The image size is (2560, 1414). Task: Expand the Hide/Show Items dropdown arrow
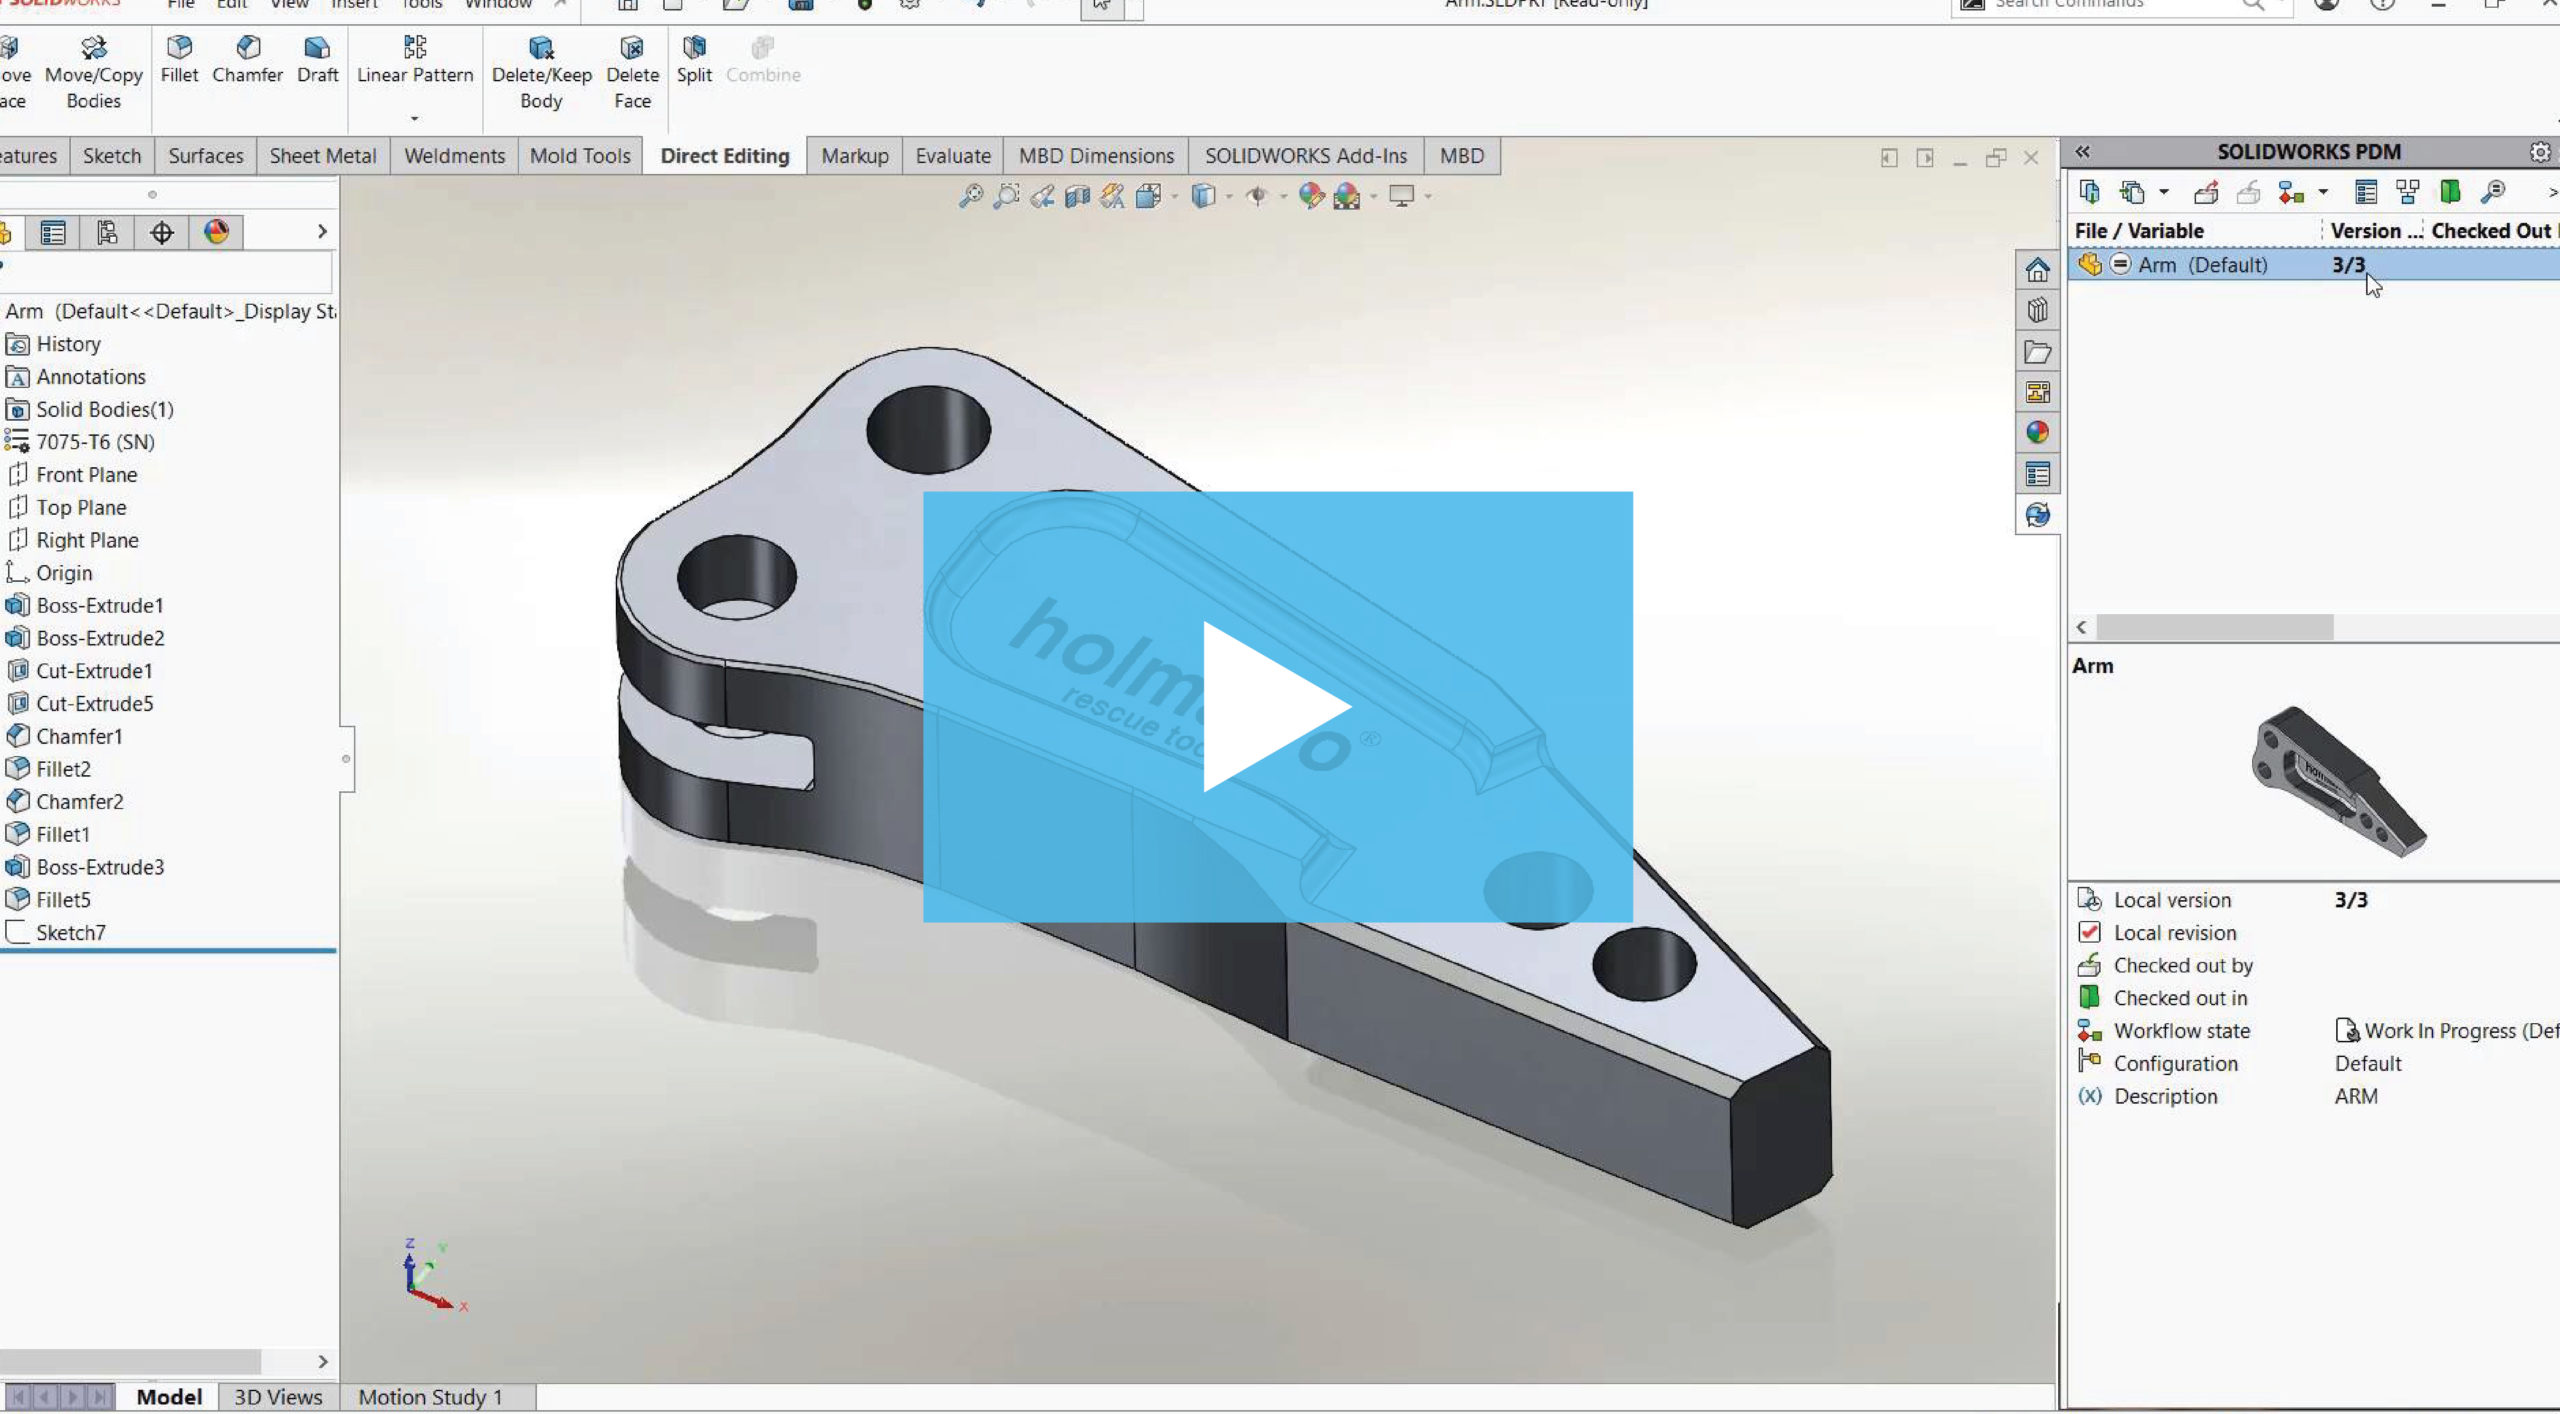1283,196
